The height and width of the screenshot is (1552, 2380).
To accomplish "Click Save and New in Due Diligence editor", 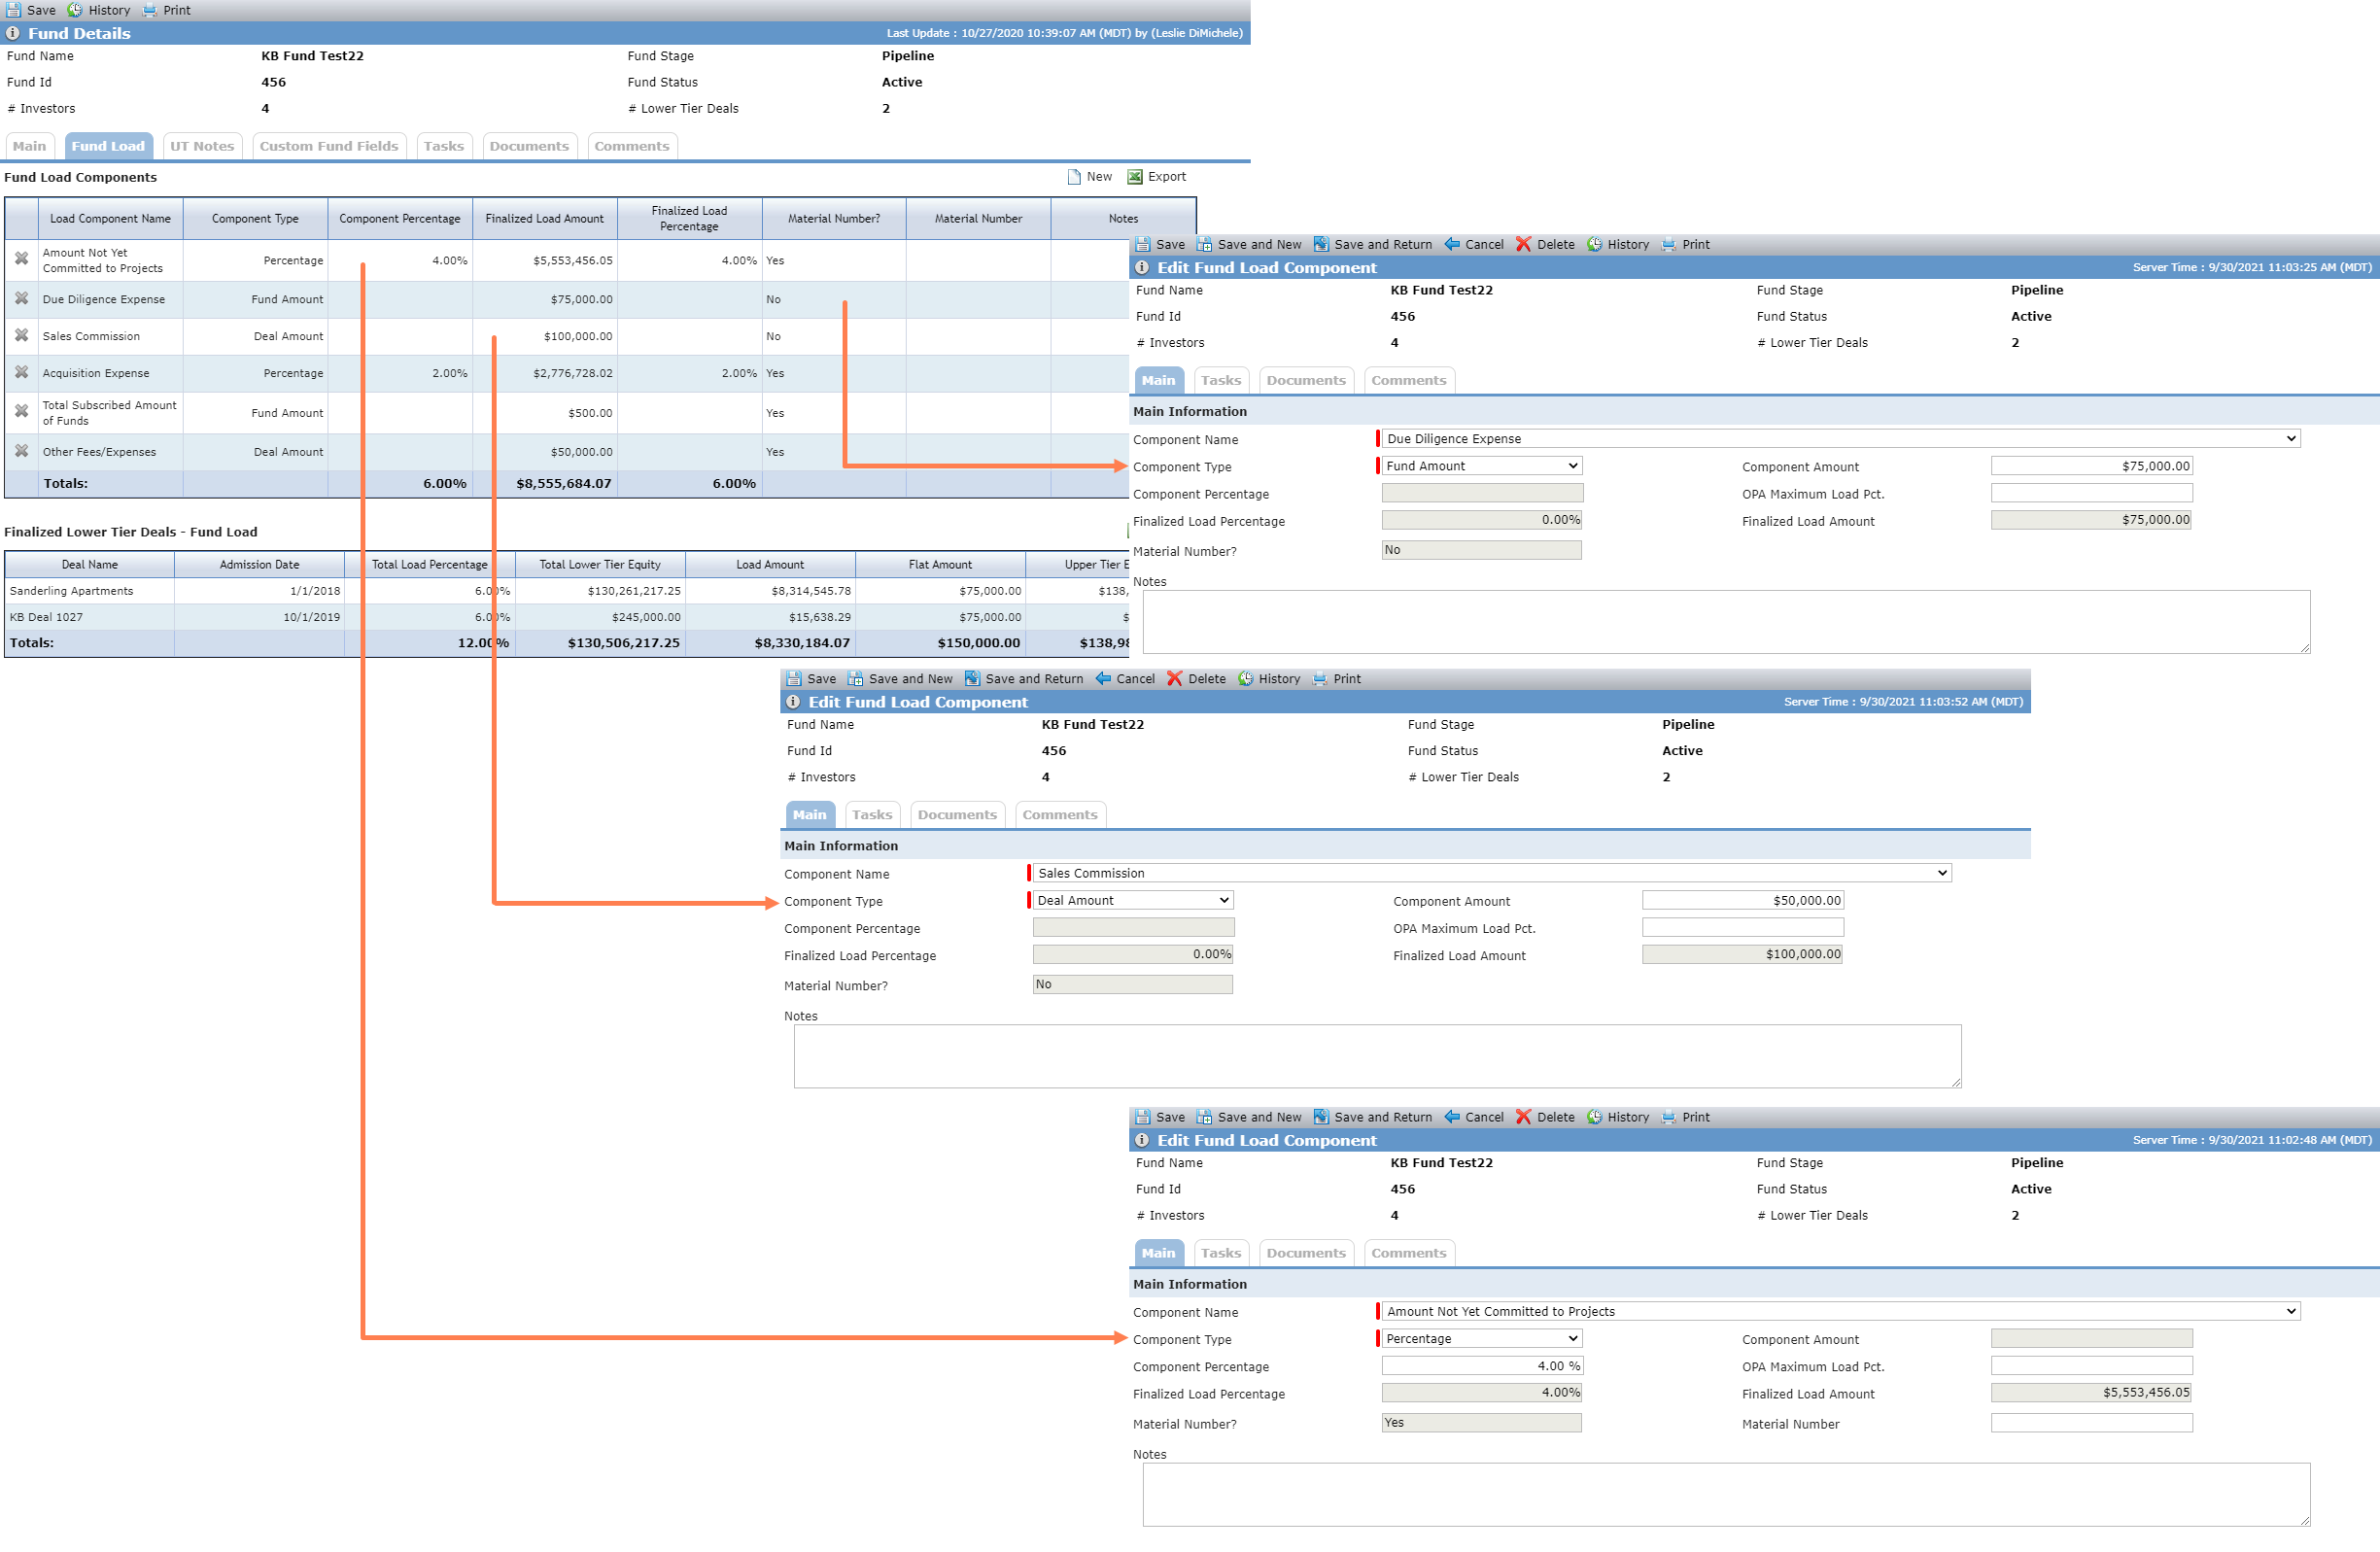I will (x=1249, y=244).
